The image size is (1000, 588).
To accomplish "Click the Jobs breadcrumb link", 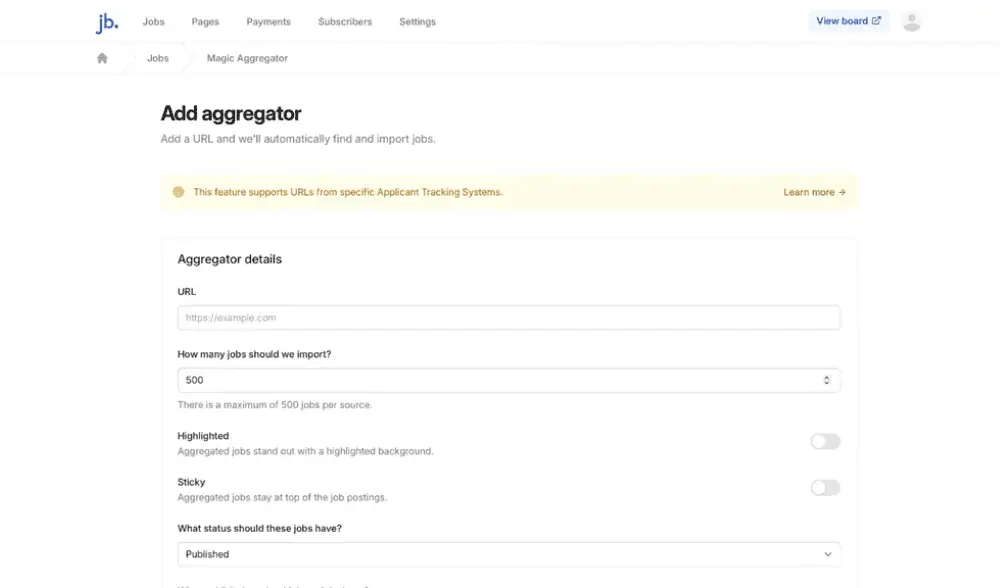I will (158, 58).
